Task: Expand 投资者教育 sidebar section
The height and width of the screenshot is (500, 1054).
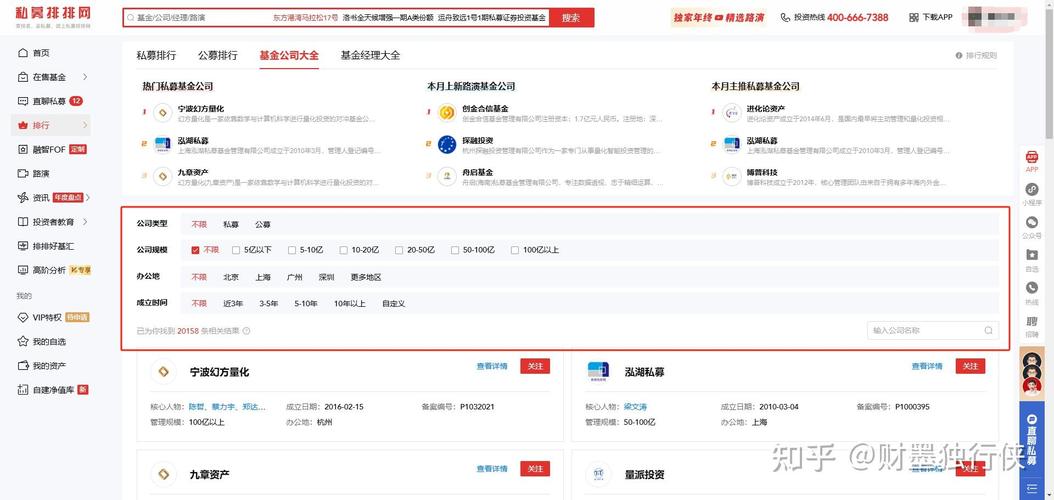Action: (x=85, y=222)
